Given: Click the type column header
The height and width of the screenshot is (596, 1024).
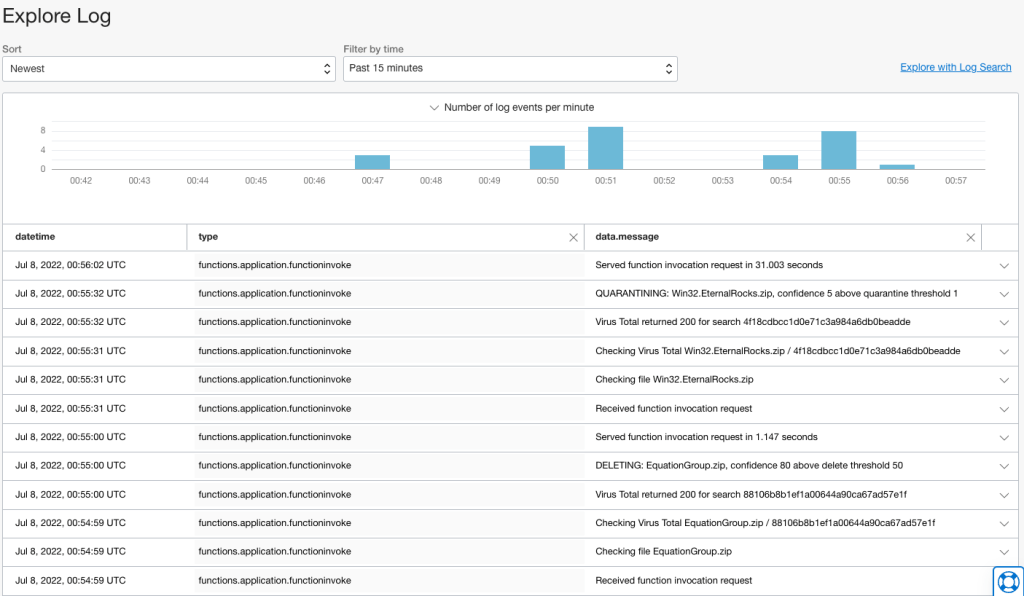Looking at the screenshot, I should (x=208, y=237).
